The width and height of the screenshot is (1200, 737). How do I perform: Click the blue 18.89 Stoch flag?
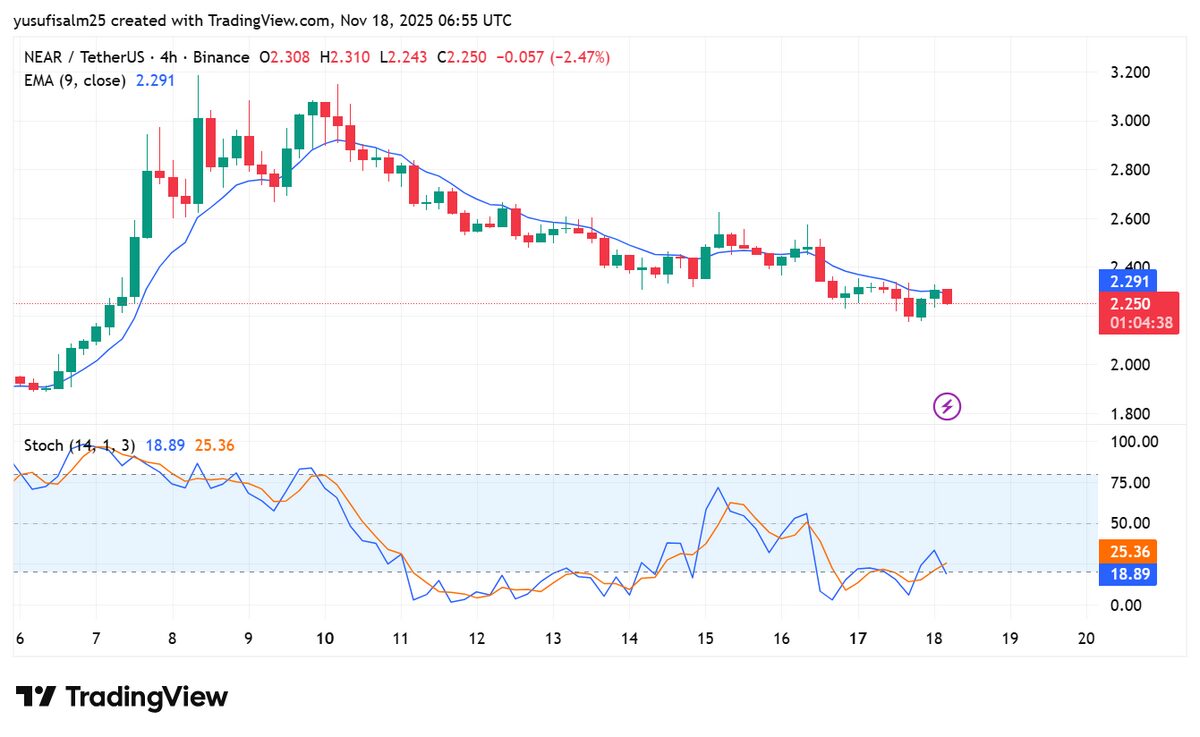coord(1130,573)
